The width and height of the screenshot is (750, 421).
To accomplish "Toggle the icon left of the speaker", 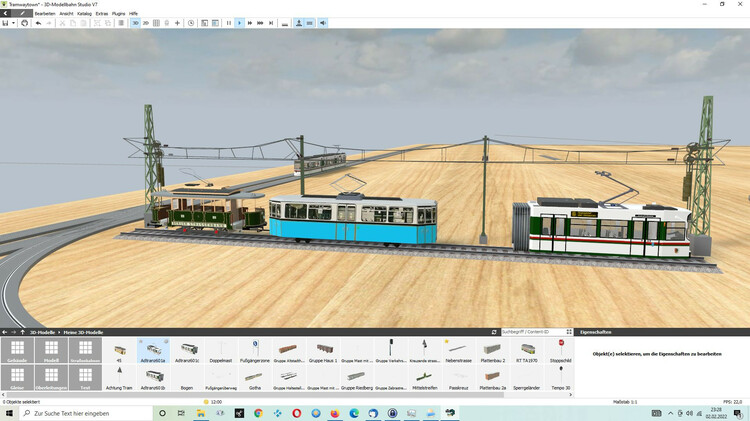I will pos(310,23).
